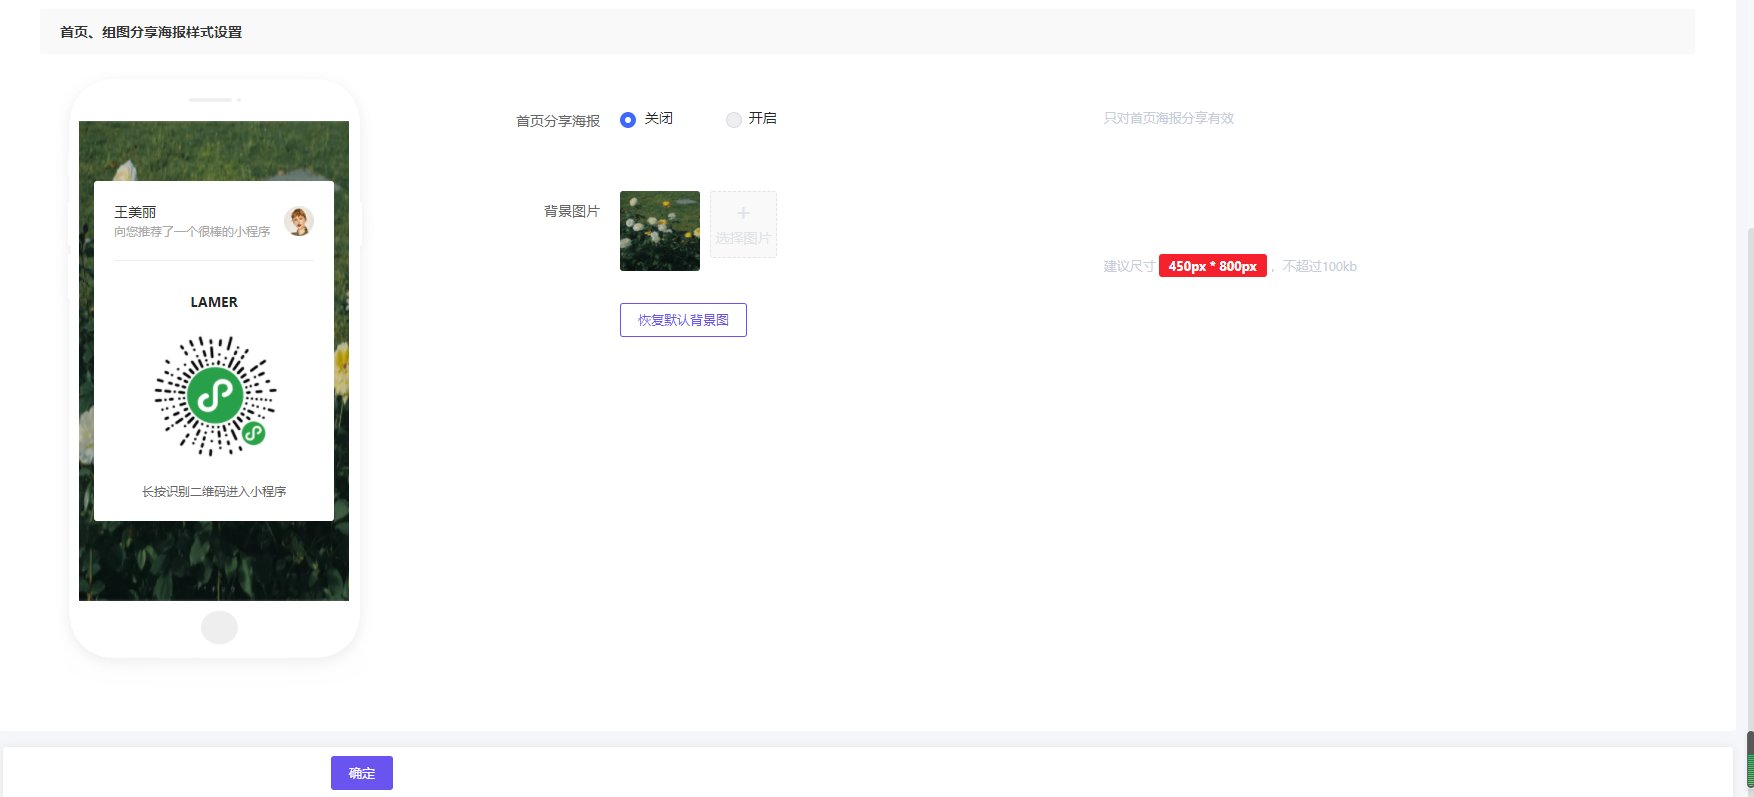Image resolution: width=1754 pixels, height=797 pixels.
Task: Click the flower background image thumbnail
Action: (x=660, y=231)
